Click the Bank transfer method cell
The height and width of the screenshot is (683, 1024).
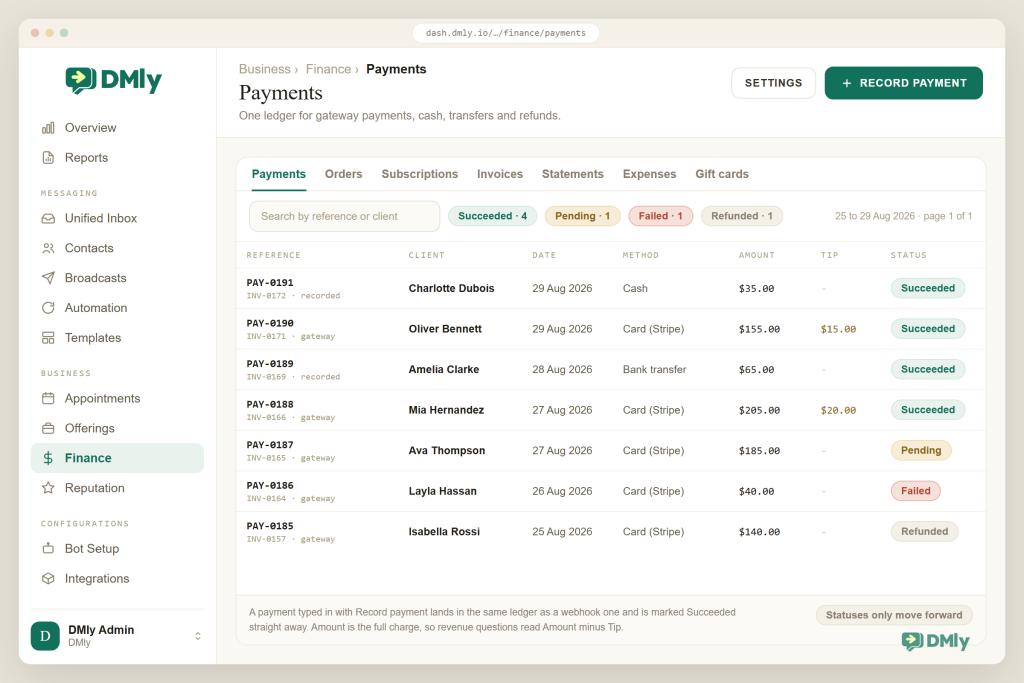654,370
